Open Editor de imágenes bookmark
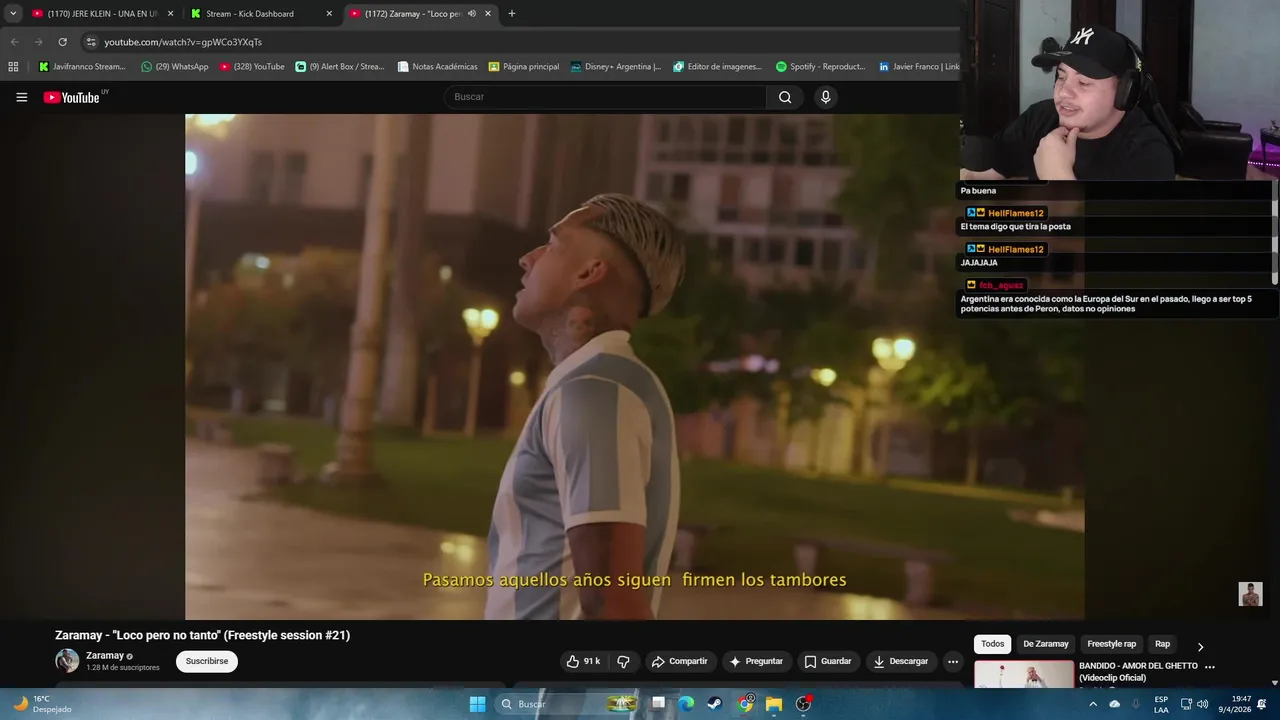 point(718,67)
